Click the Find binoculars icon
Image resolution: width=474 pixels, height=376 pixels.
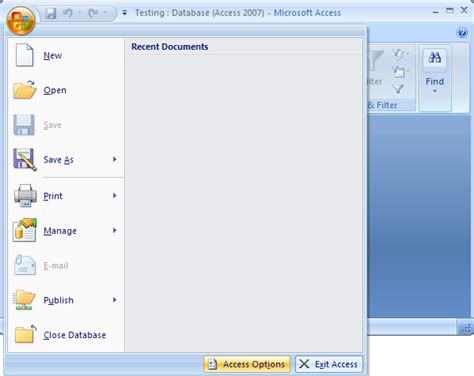pos(435,58)
